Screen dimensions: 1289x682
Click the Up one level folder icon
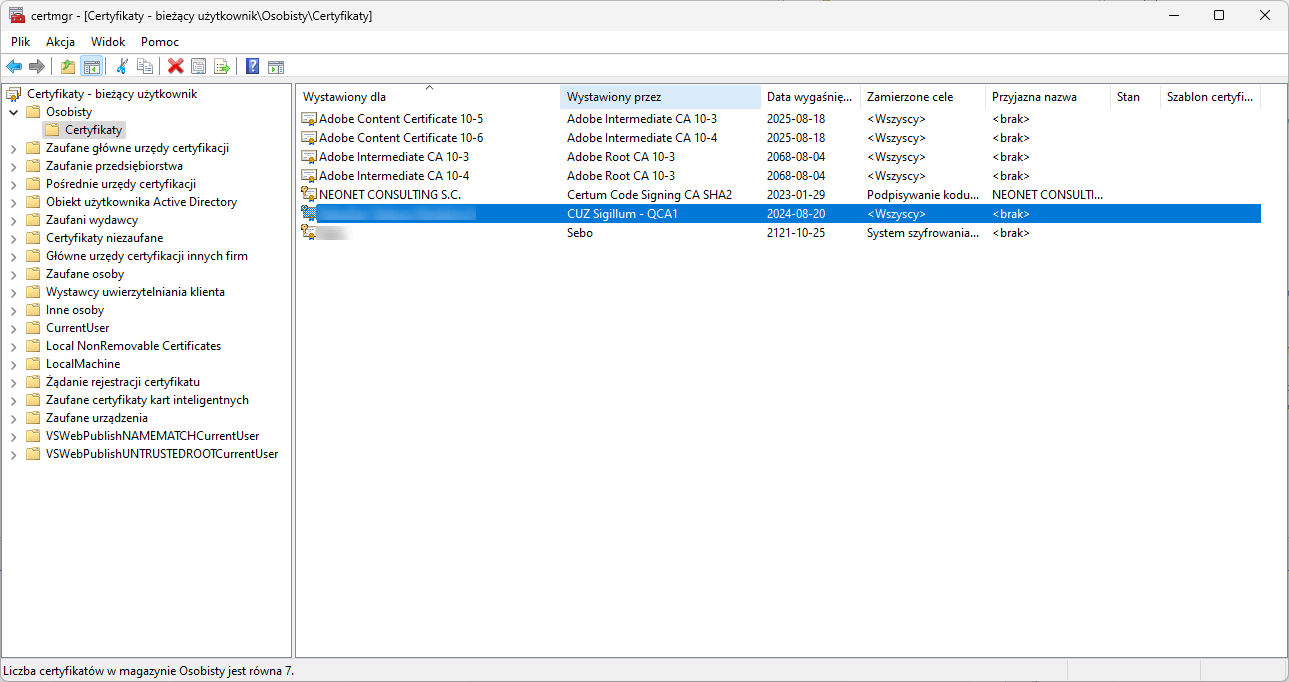68,66
